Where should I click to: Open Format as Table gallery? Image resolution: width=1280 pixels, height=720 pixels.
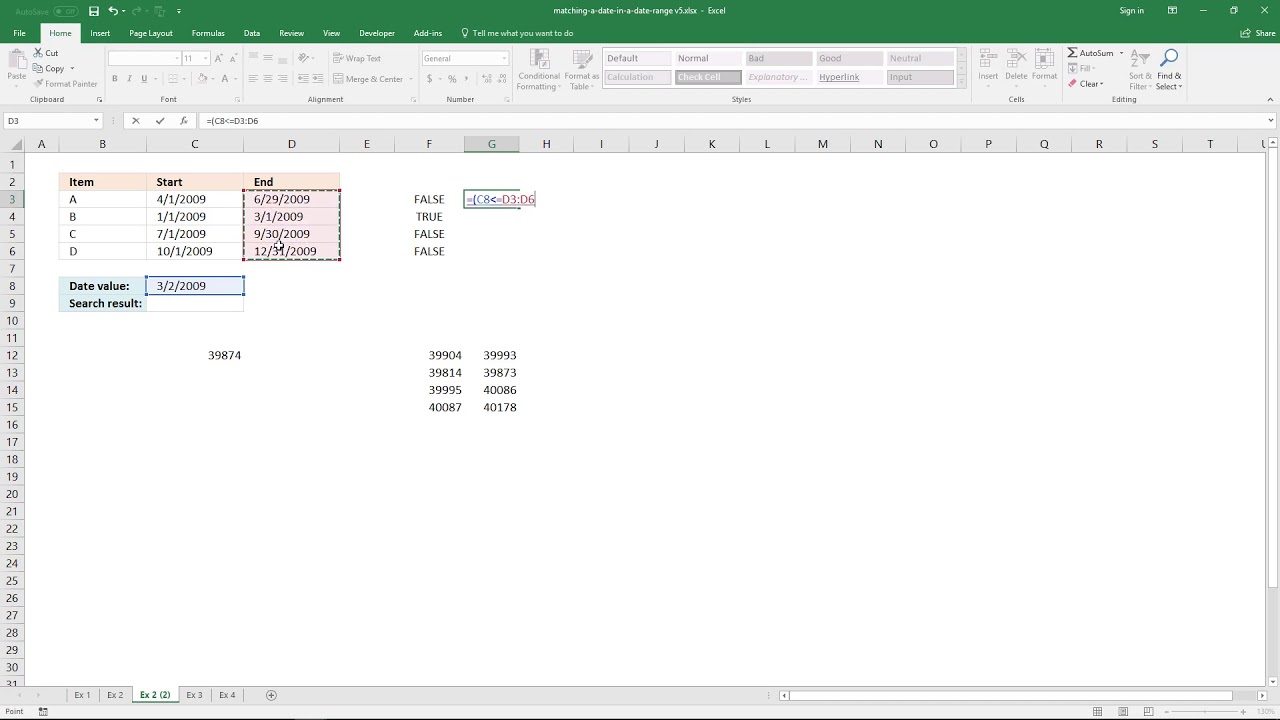(x=581, y=69)
